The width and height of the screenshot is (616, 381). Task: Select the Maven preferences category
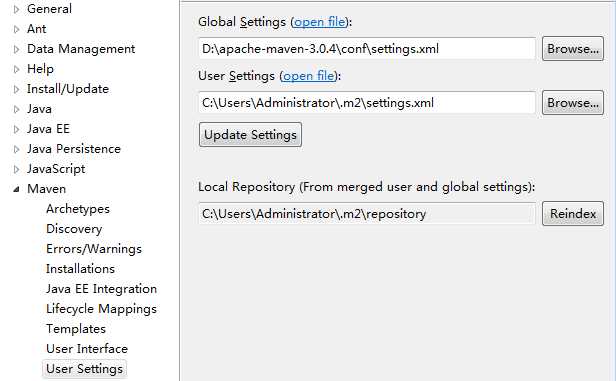46,189
